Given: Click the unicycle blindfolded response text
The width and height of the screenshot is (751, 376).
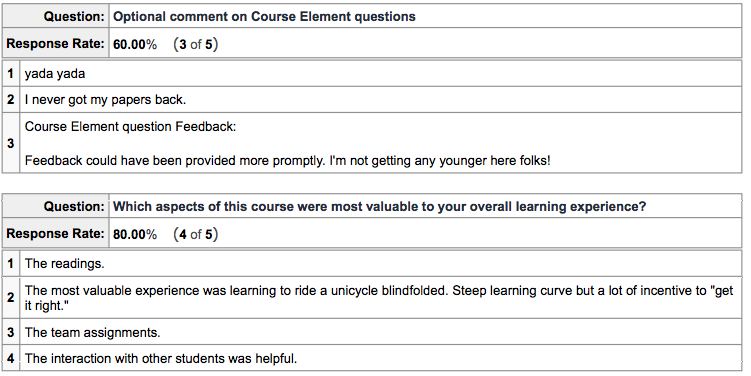Looking at the screenshot, I should tap(379, 298).
